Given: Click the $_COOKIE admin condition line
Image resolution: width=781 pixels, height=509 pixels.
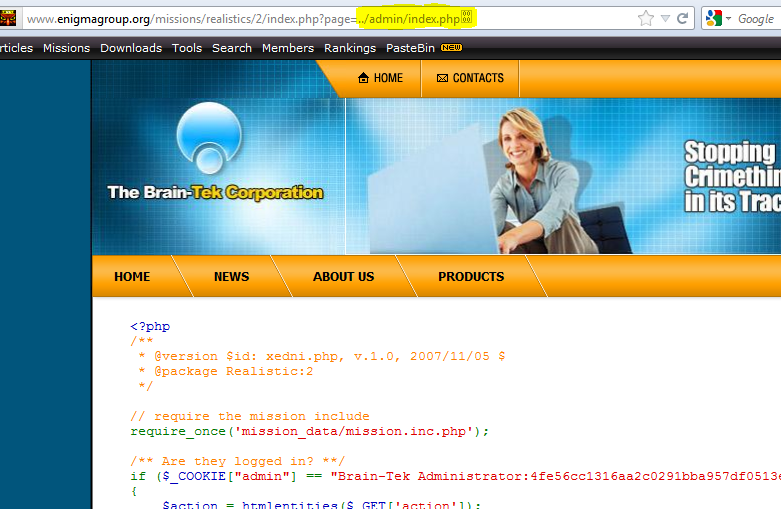Looking at the screenshot, I should (455, 476).
